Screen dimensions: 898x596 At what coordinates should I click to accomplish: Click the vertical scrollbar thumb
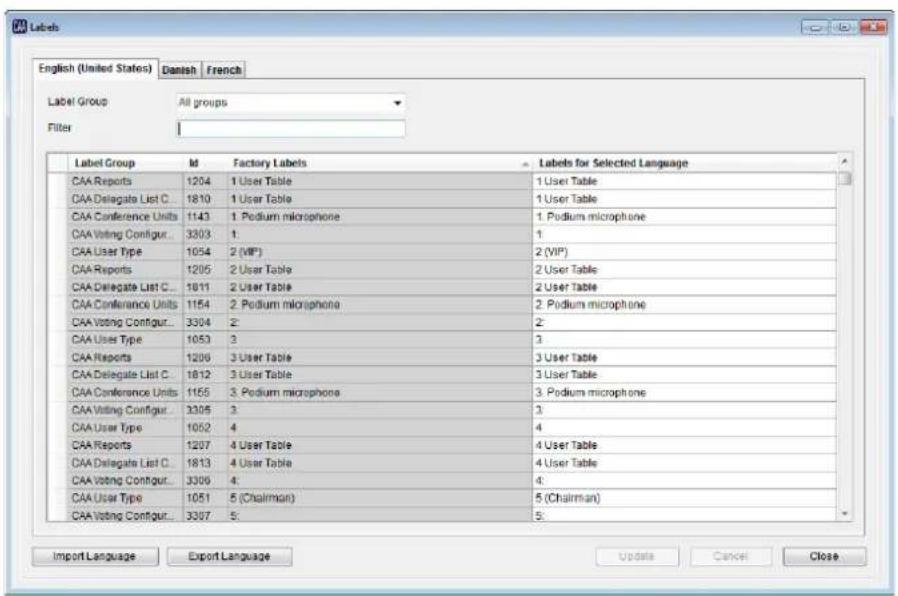pyautogui.click(x=844, y=179)
